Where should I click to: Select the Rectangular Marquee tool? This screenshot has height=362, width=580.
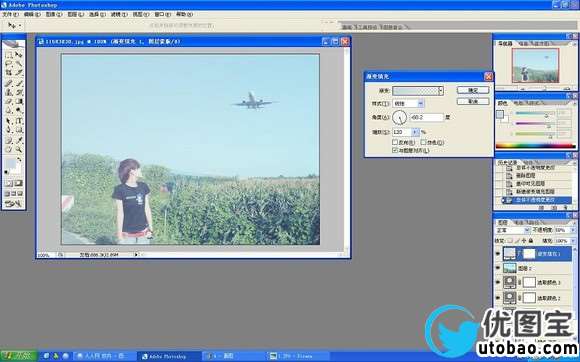pos(9,55)
